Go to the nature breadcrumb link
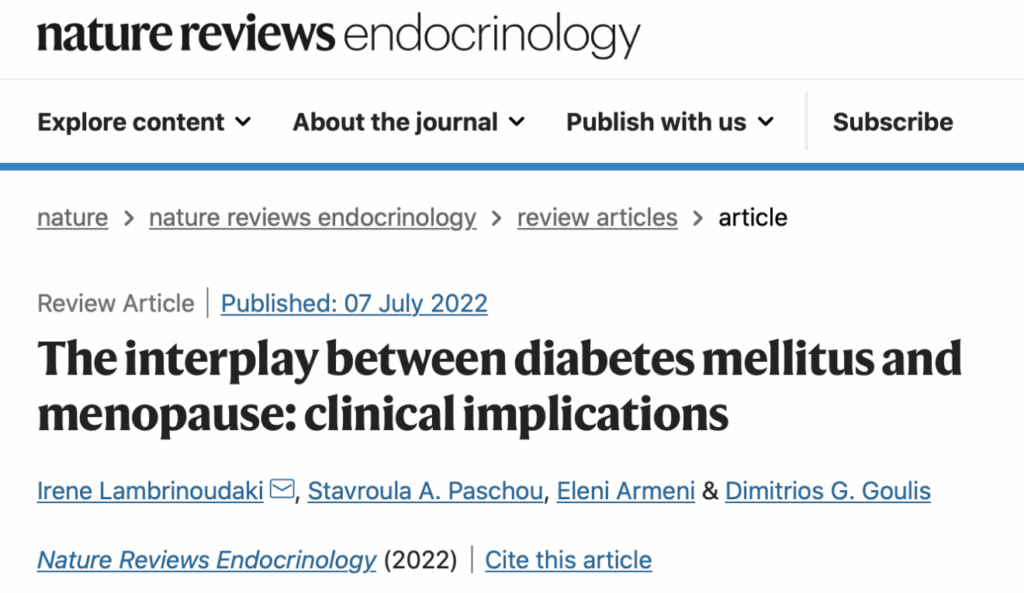The image size is (1024, 593). pos(72,217)
